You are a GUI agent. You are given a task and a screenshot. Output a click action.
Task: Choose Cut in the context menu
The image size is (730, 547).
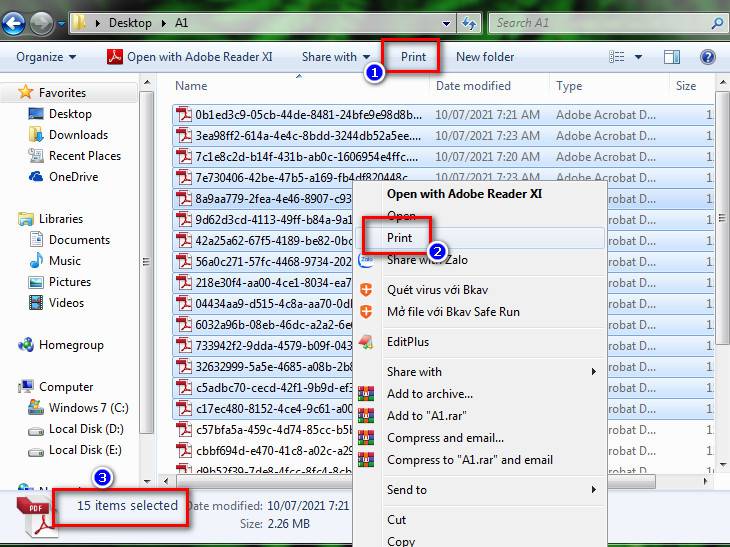[x=480, y=520]
